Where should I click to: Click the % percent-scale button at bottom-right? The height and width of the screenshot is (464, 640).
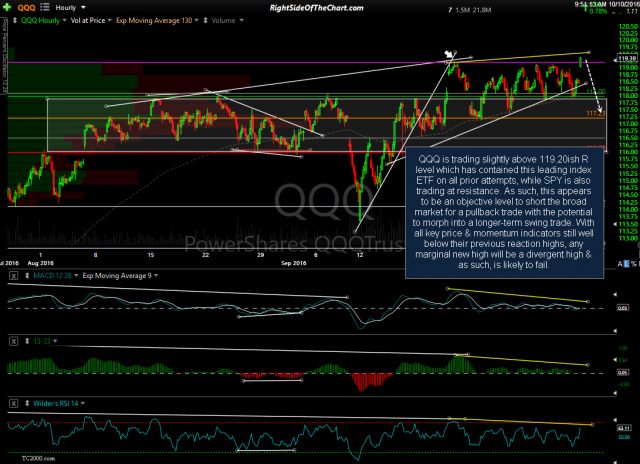(634, 264)
